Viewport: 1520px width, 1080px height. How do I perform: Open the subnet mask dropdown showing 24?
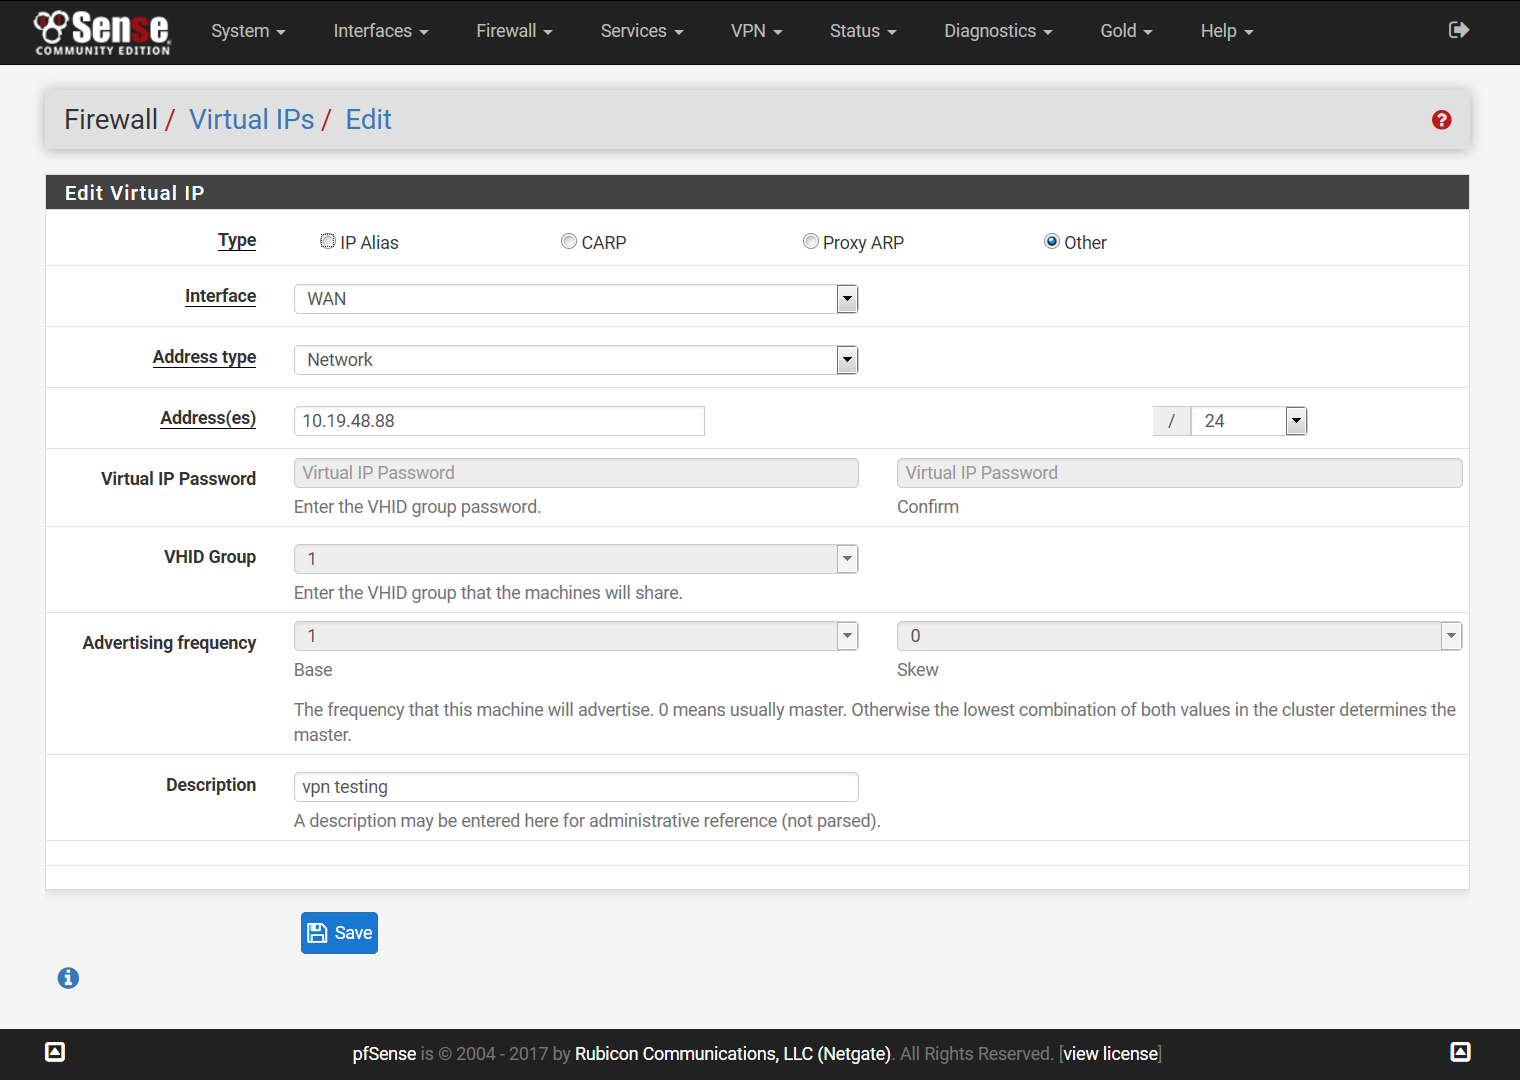pos(1296,420)
